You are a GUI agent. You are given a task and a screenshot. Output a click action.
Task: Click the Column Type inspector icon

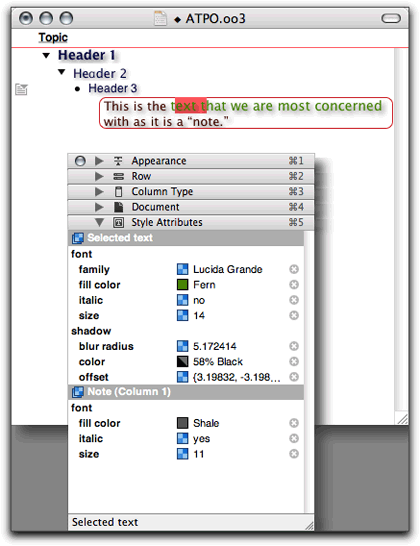tap(118, 192)
